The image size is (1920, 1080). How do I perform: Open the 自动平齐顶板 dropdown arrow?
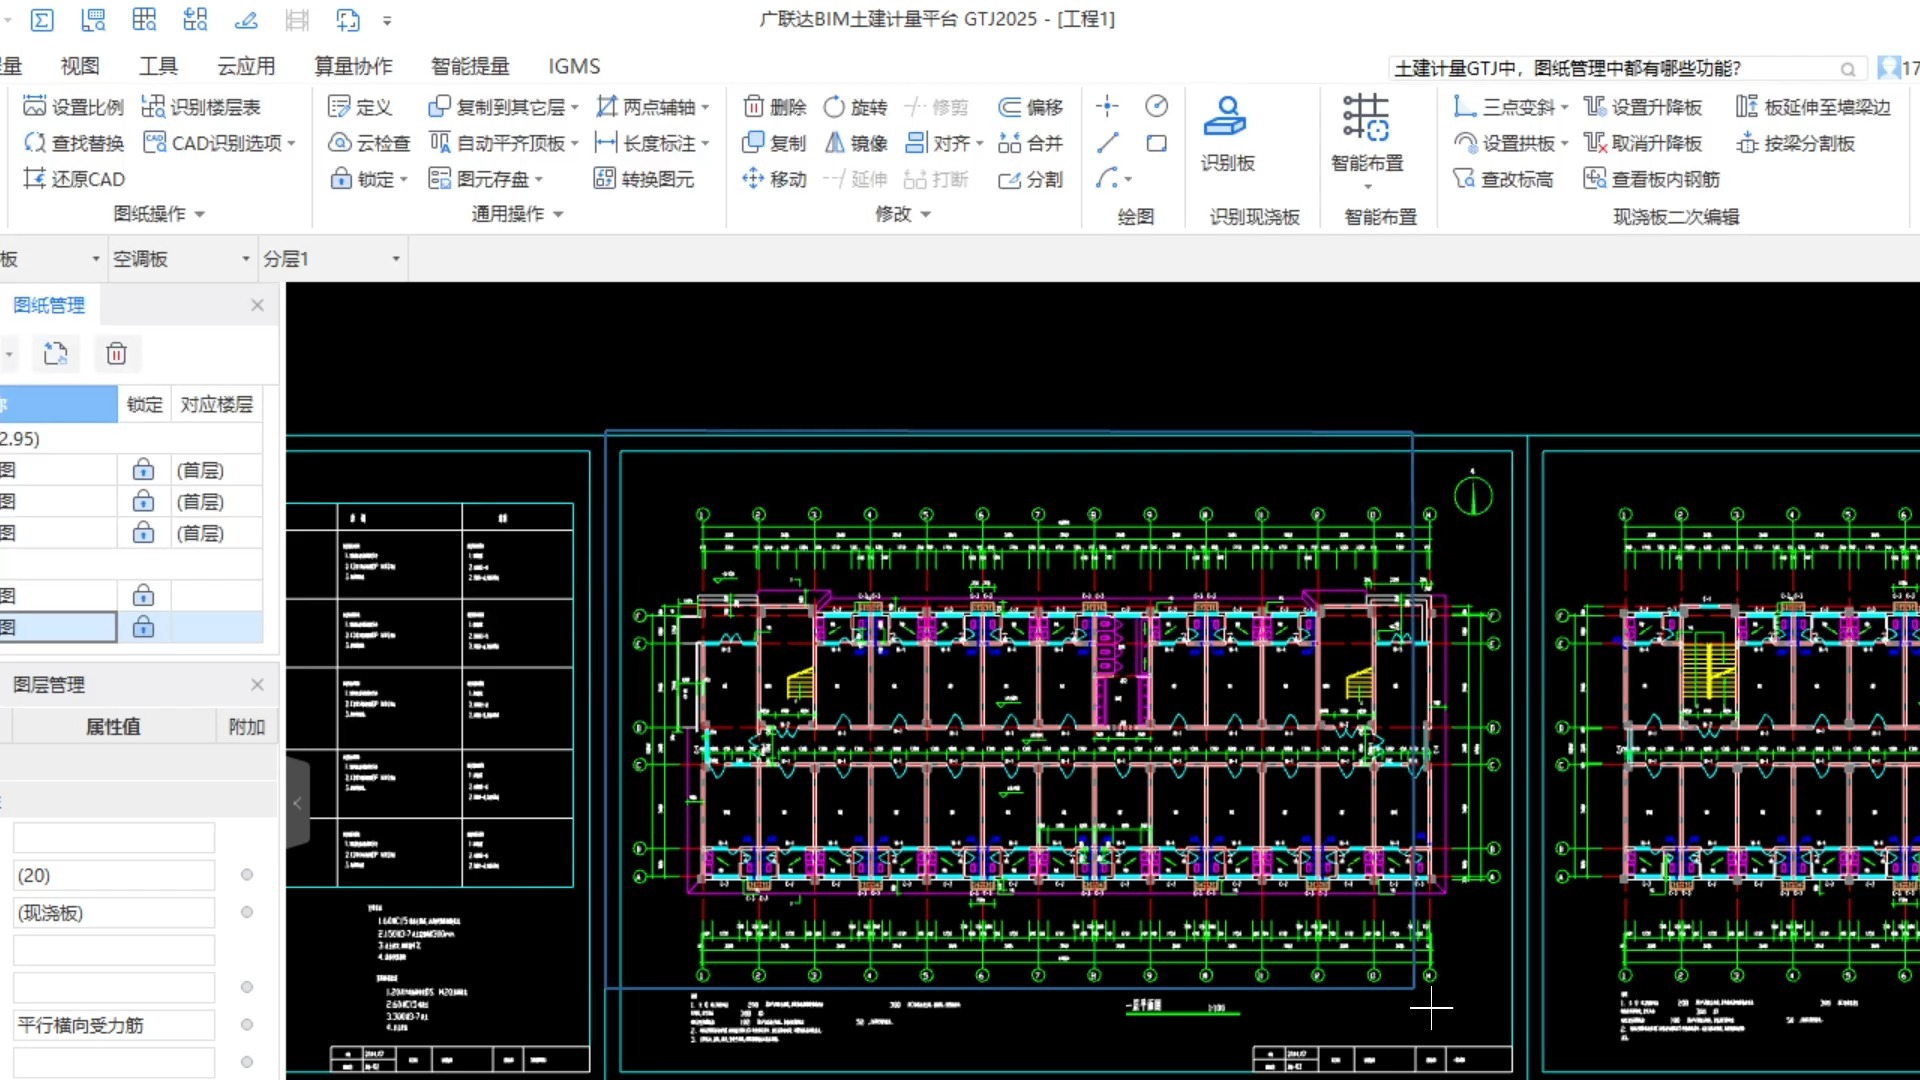click(x=576, y=142)
